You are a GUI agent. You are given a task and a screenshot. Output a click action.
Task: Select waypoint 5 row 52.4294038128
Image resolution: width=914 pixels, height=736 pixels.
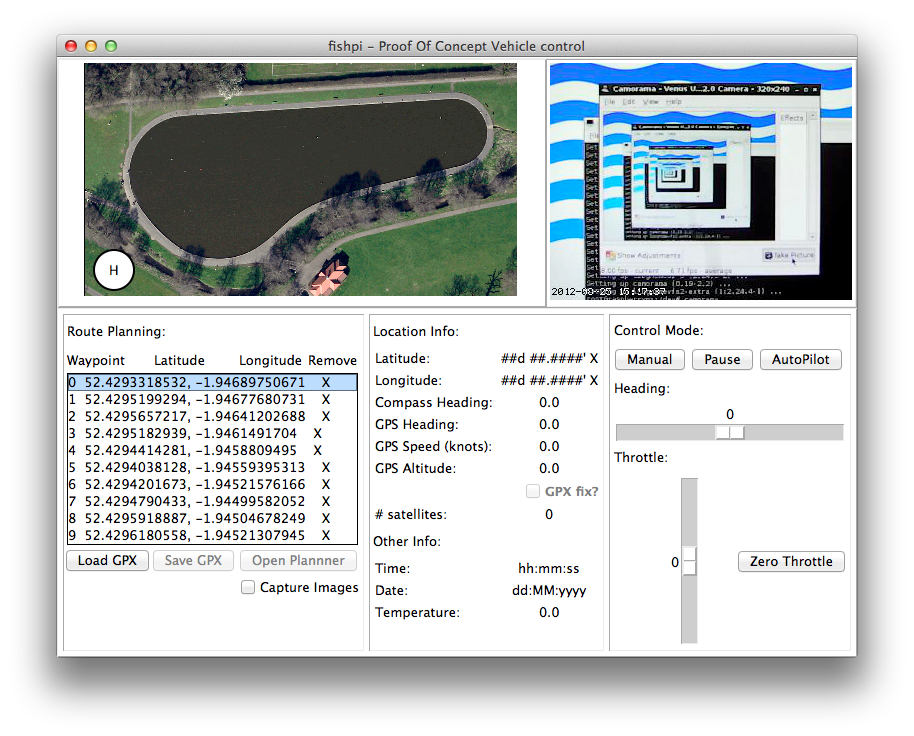point(212,467)
